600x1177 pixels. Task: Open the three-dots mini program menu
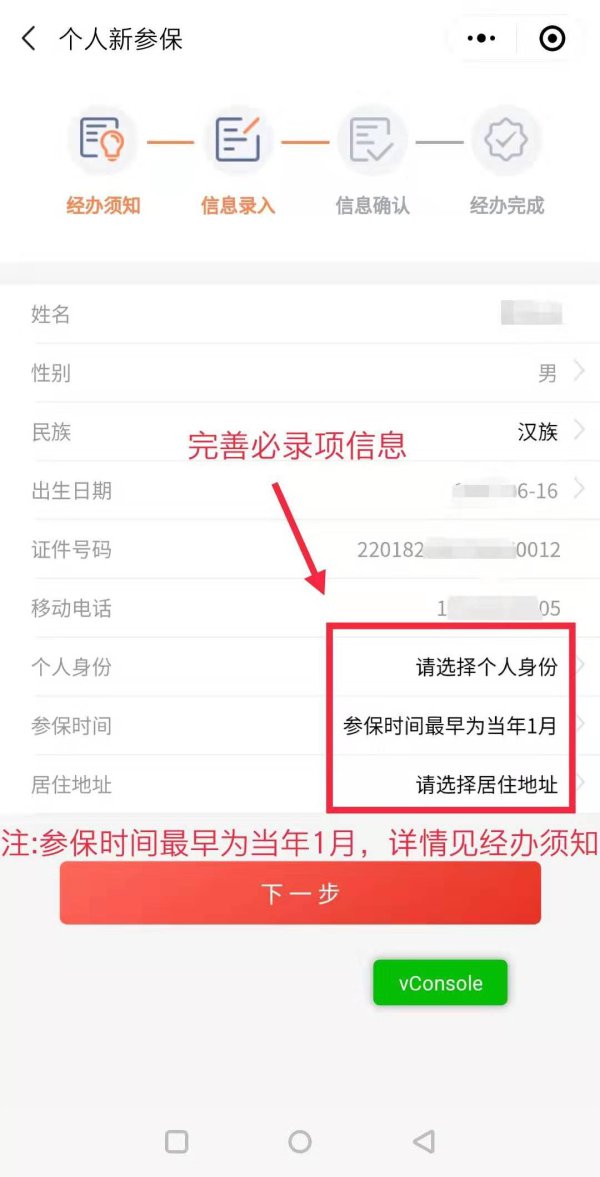coord(481,38)
